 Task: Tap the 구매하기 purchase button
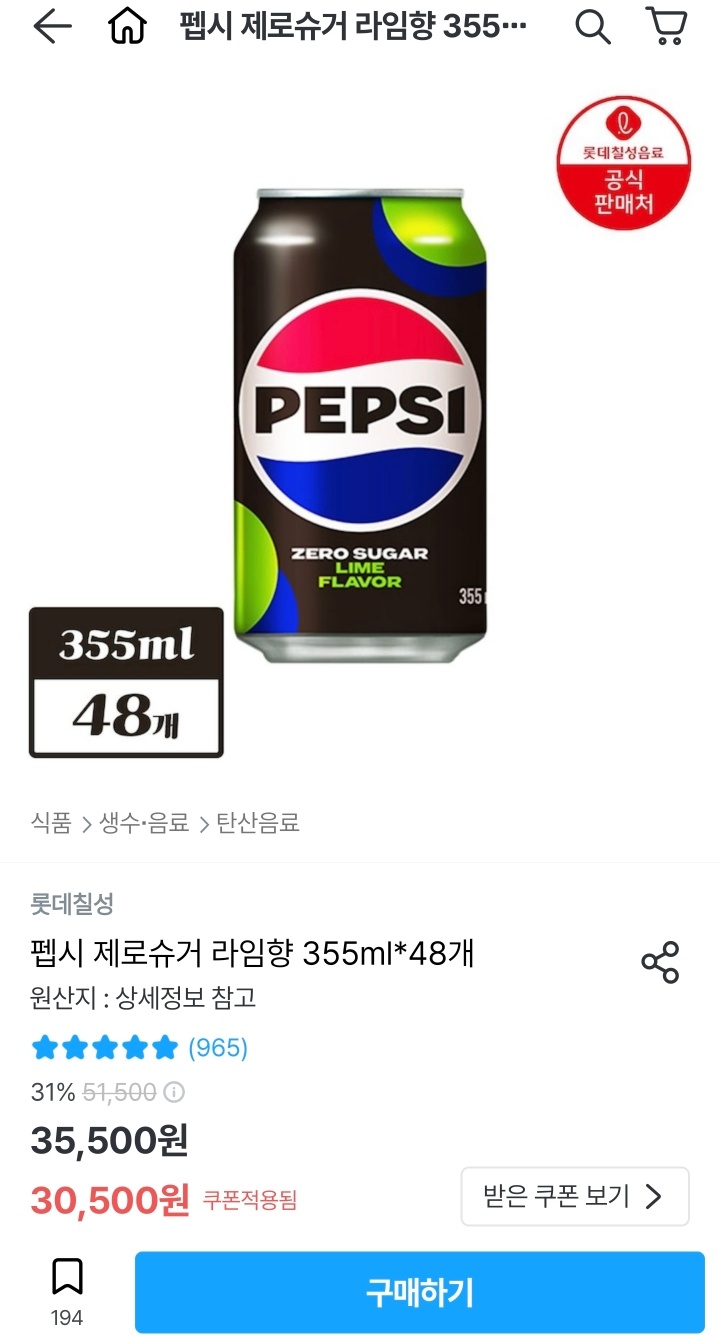pos(420,1292)
